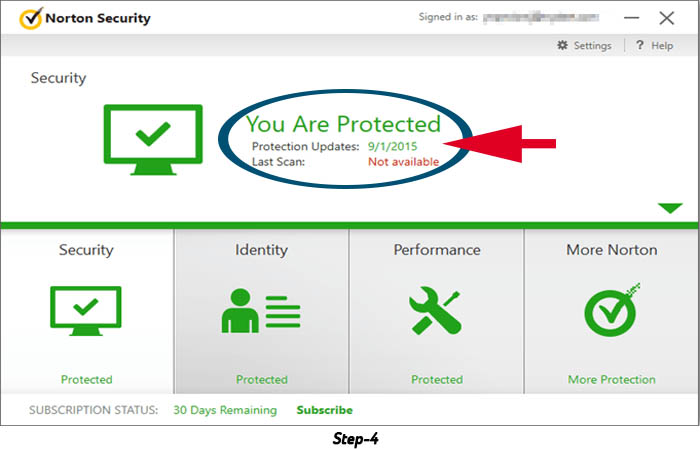700x450 pixels.
Task: Click the "Not available" last scan value
Action: (x=404, y=162)
